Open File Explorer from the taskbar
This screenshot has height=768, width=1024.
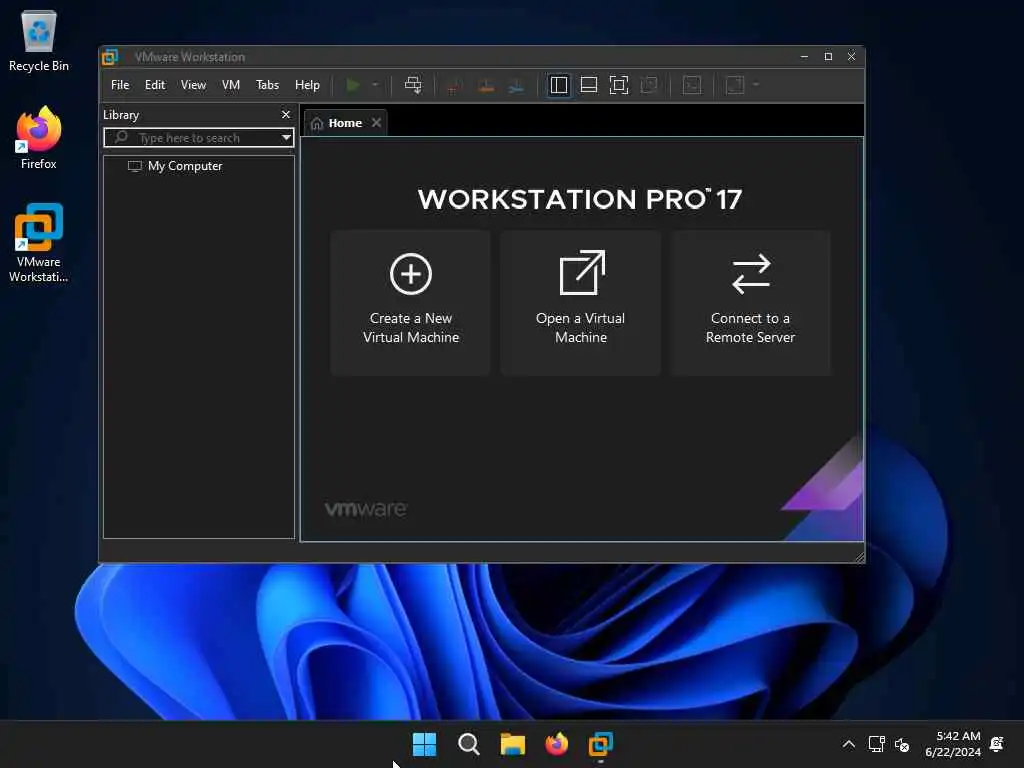[x=513, y=744]
